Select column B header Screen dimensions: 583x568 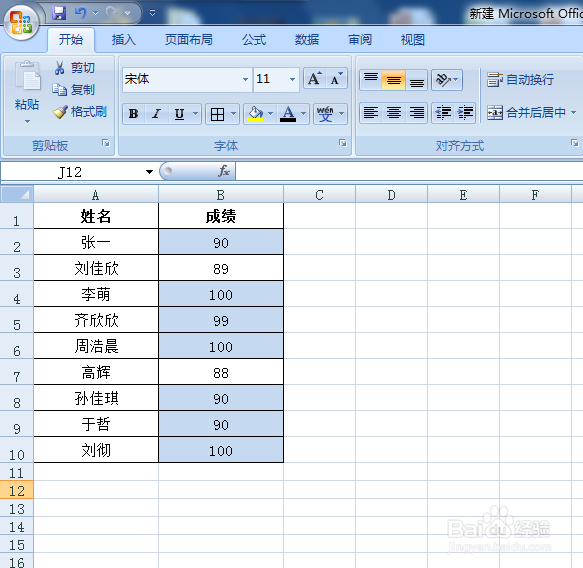[221, 194]
